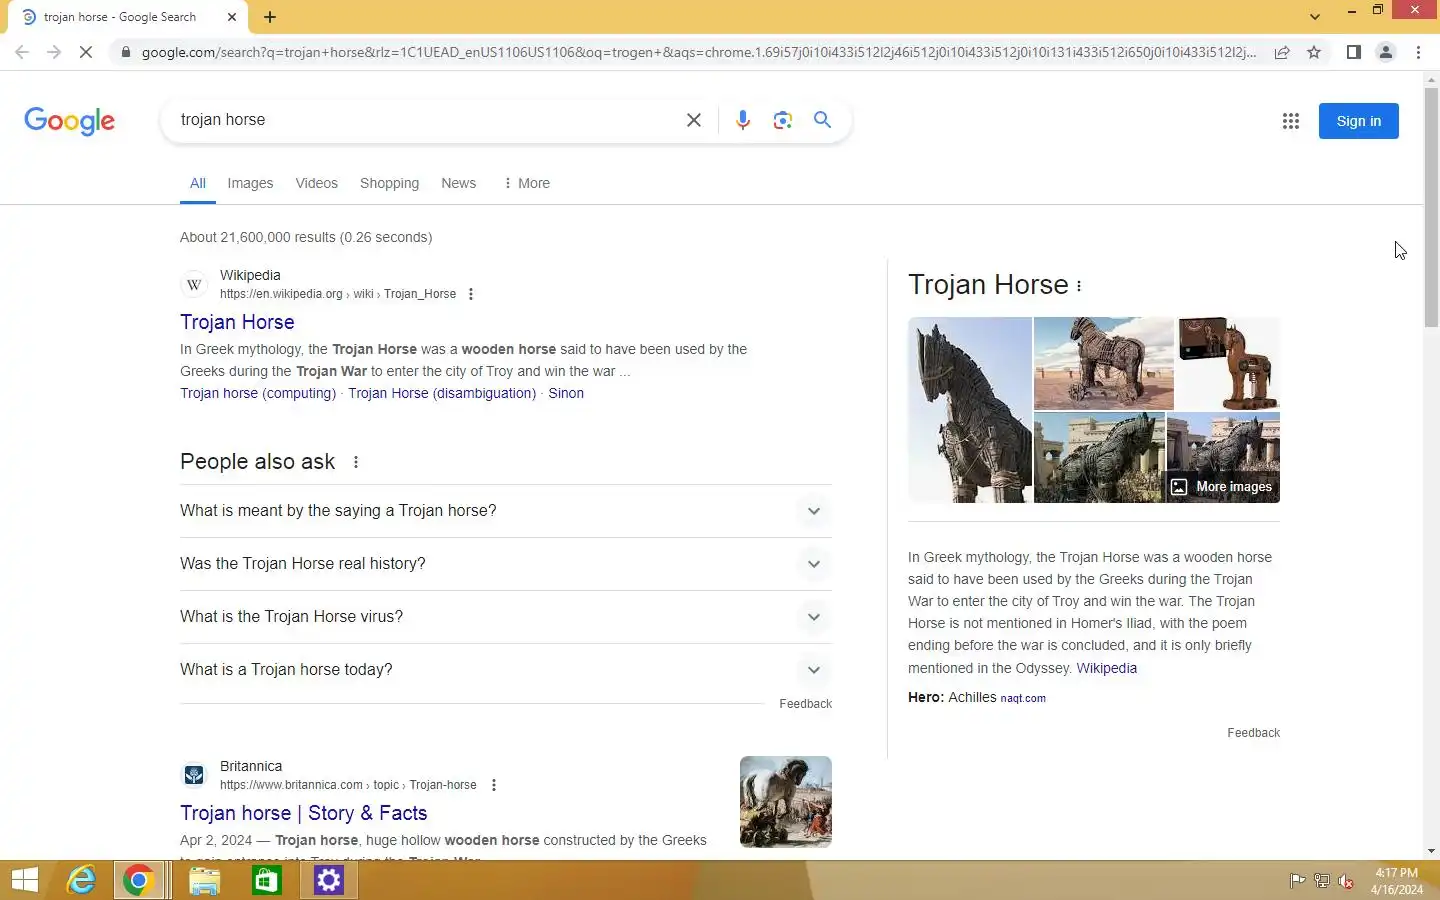Open Trojan Horse (disambiguation) link
The image size is (1440, 900).
coord(442,393)
